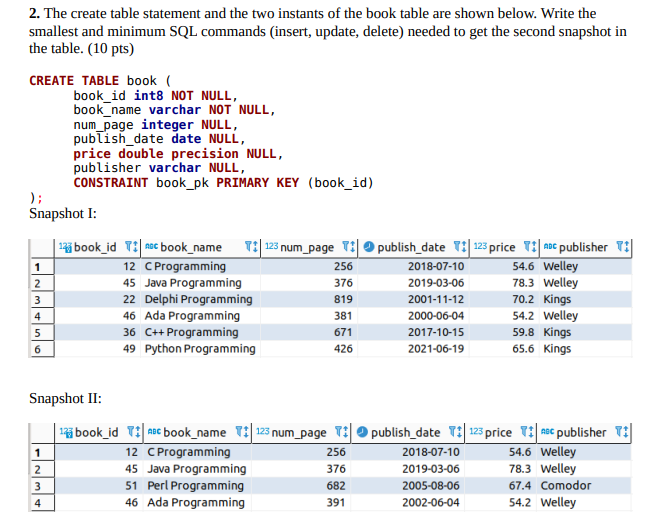Click the num_page cell '426'
Screen dimensions: 668x525
coord(309,349)
